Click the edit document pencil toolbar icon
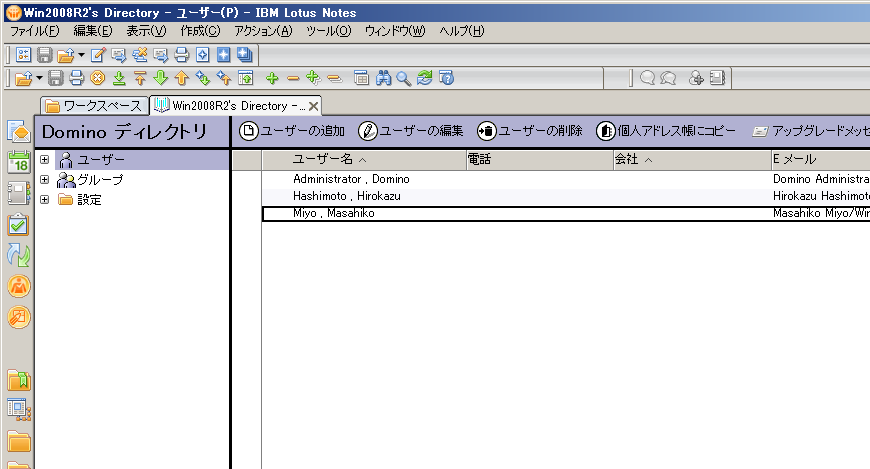The image size is (870, 469). coord(98,54)
